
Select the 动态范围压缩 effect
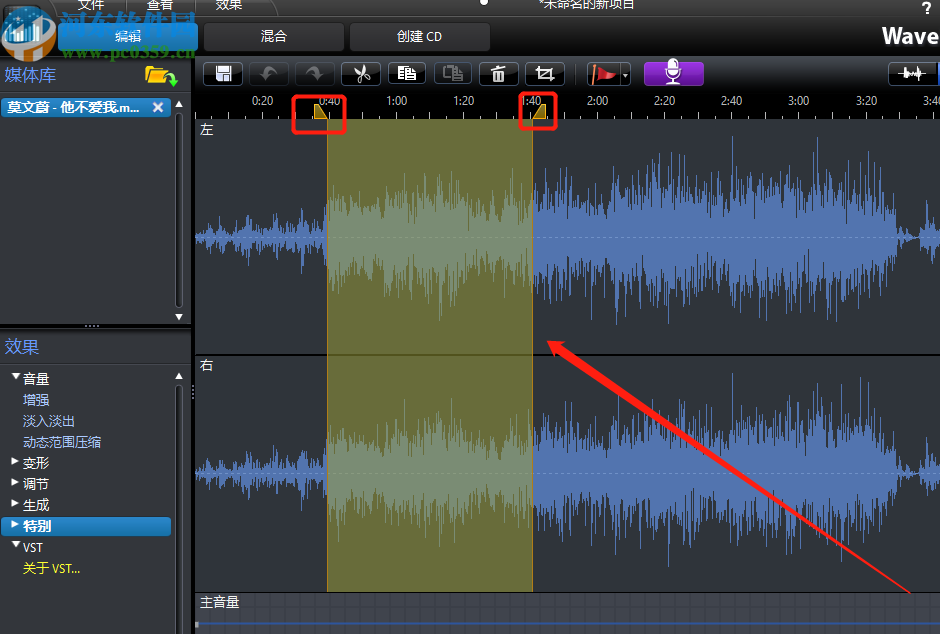(62, 442)
